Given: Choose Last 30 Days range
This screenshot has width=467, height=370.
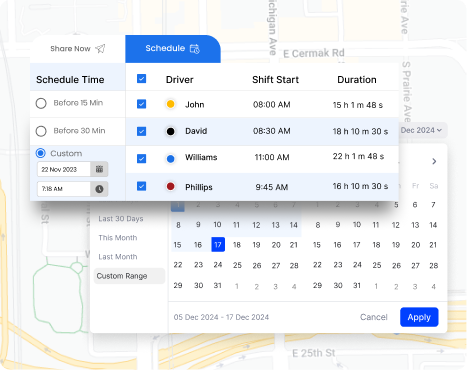Looking at the screenshot, I should [121, 219].
